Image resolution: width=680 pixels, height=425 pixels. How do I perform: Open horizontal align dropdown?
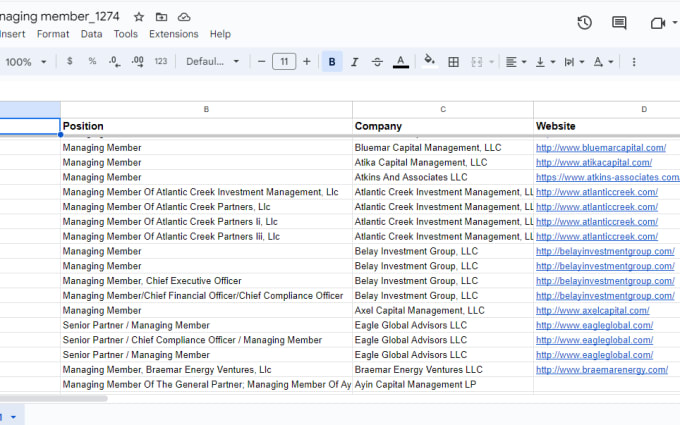click(516, 62)
